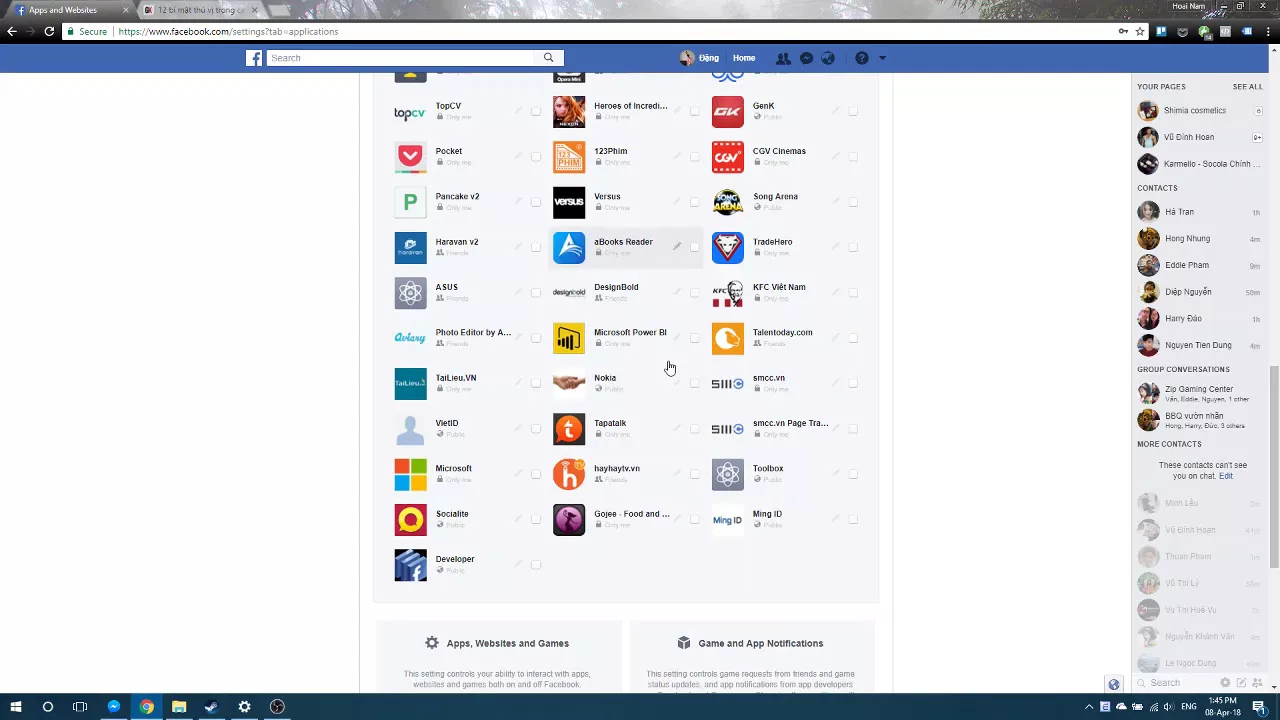This screenshot has width=1280, height=720.
Task: Open the Talentoday.com app icon
Action: click(728, 338)
